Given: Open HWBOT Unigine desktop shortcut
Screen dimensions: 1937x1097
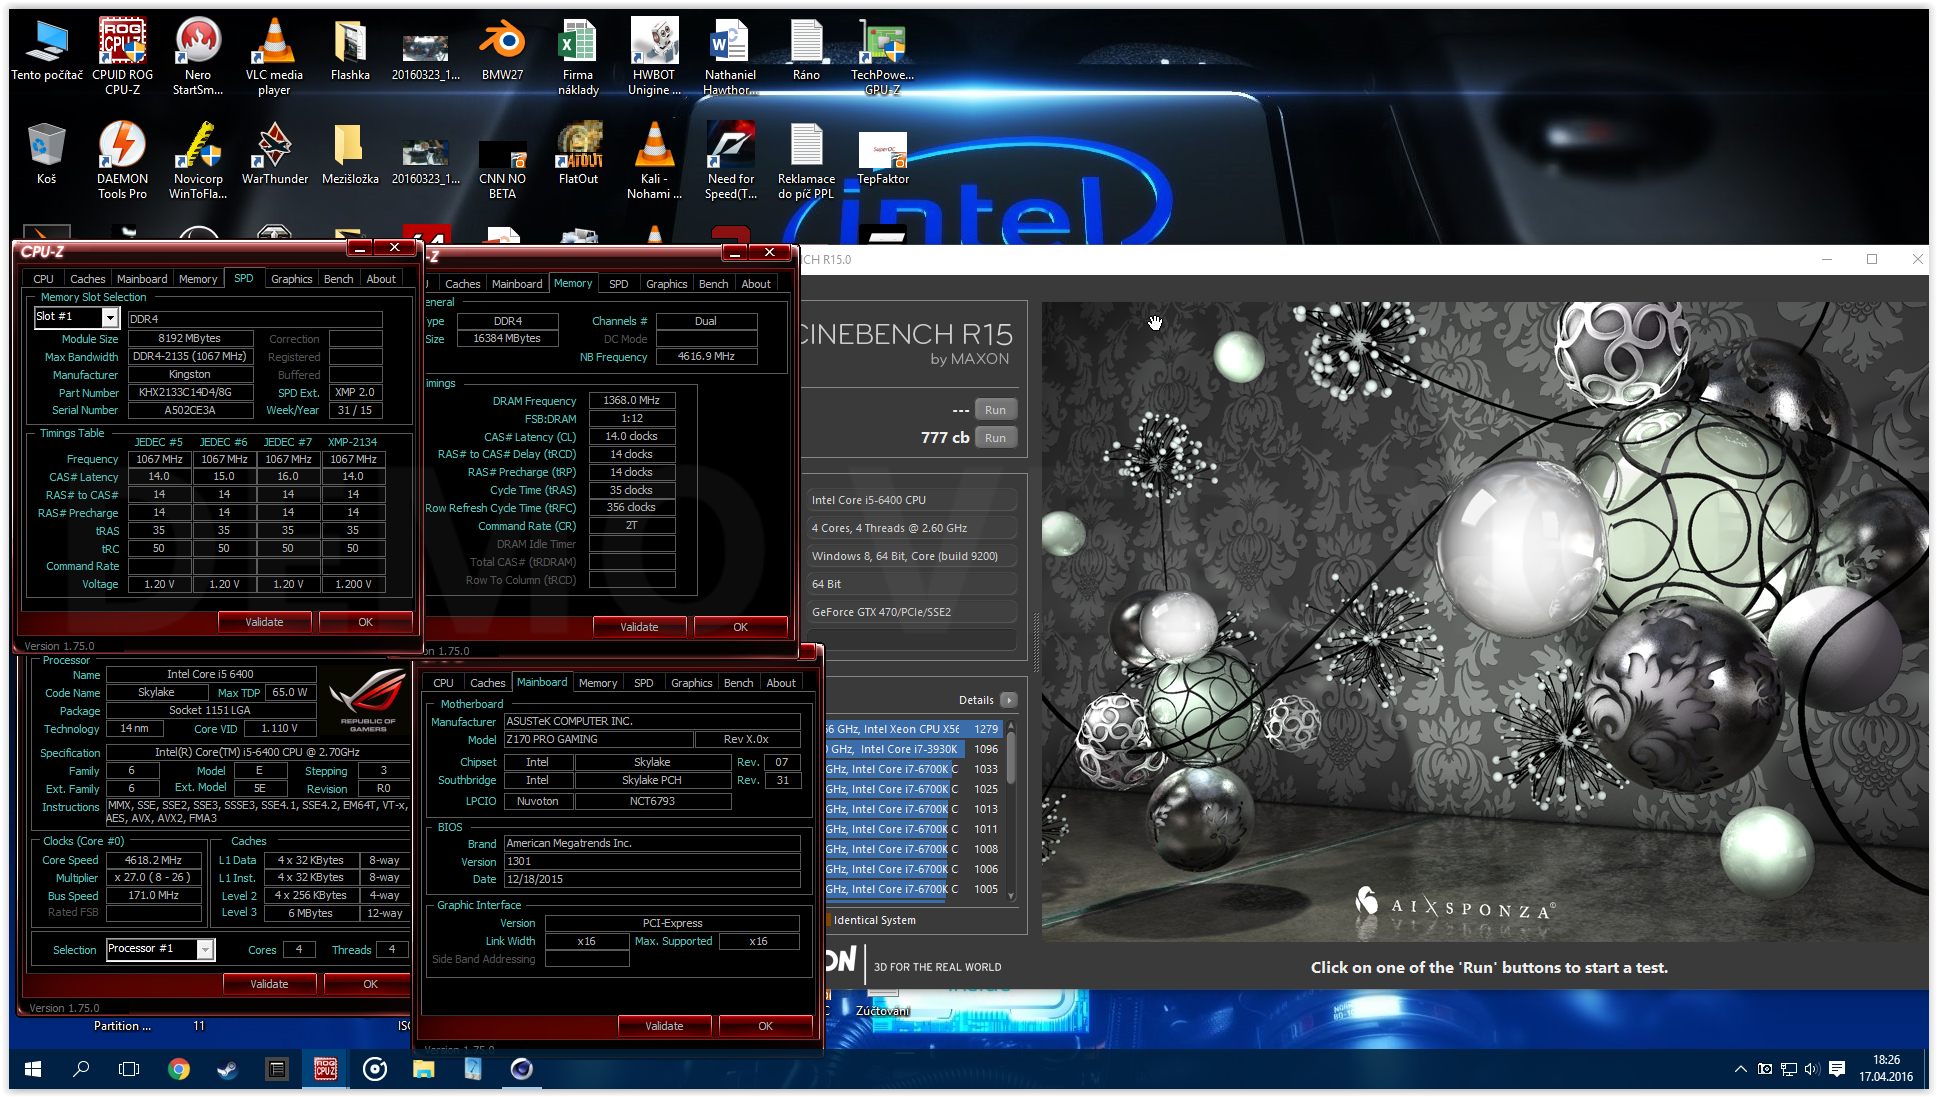Looking at the screenshot, I should point(654,56).
